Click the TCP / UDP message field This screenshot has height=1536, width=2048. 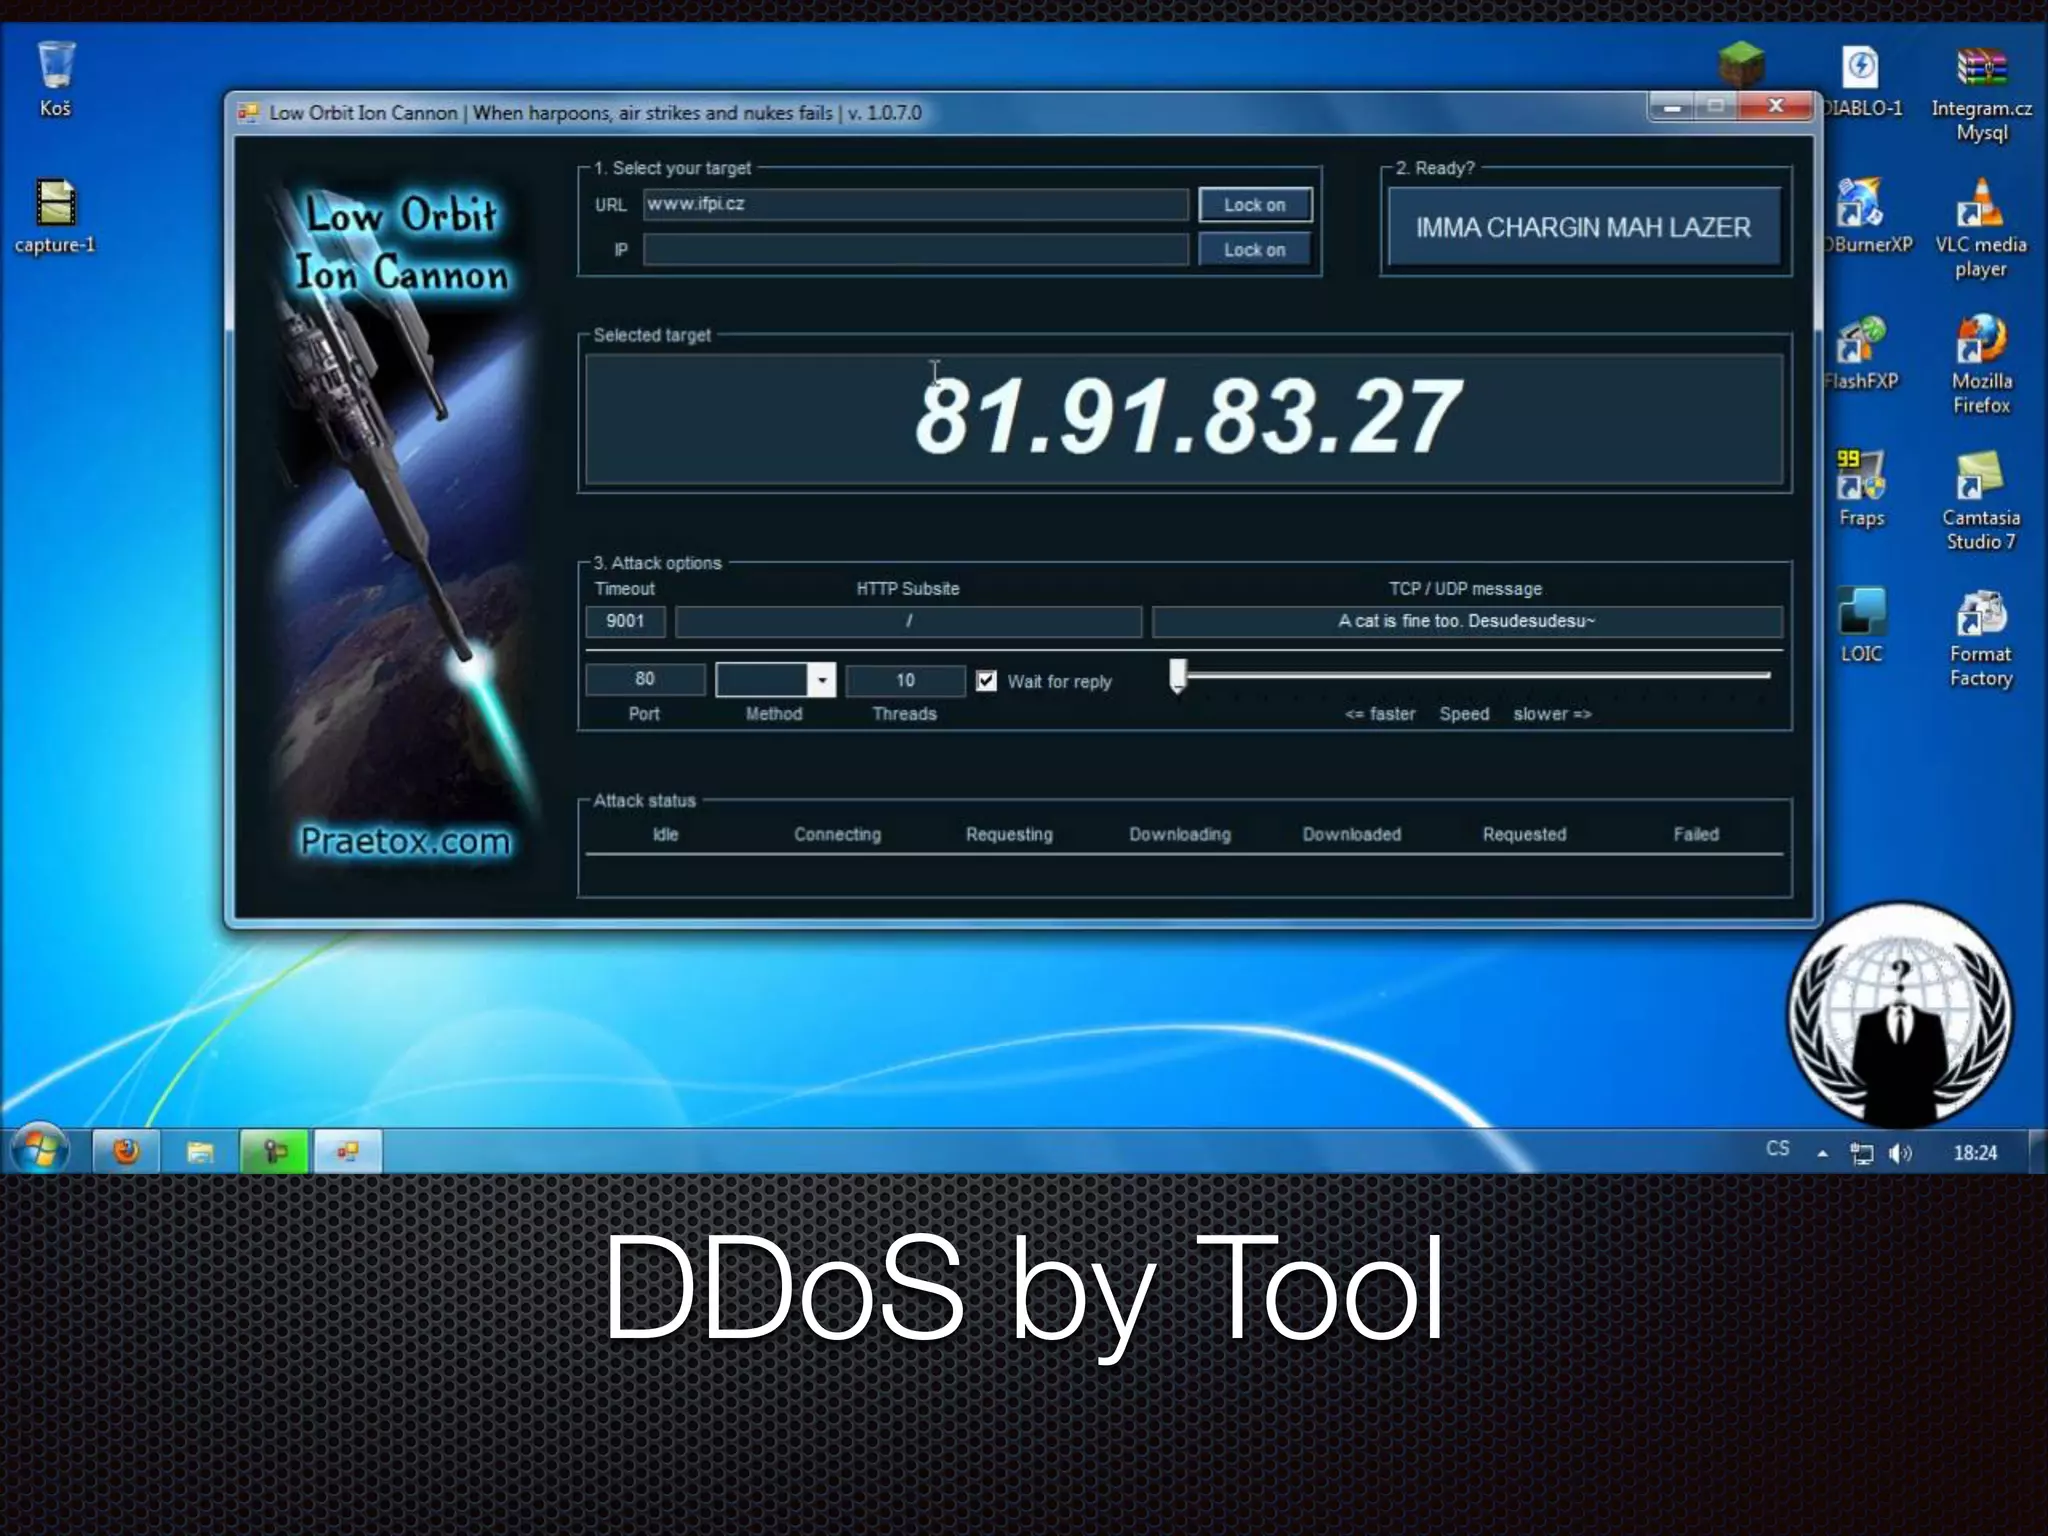click(x=1467, y=621)
